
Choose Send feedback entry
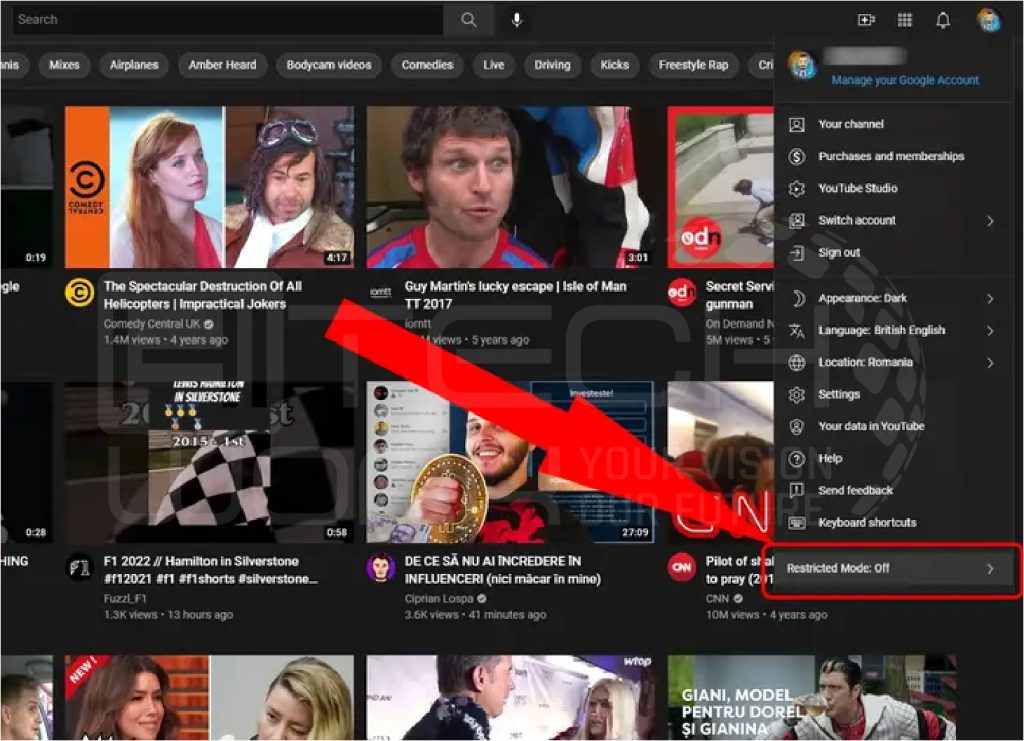tap(892, 490)
